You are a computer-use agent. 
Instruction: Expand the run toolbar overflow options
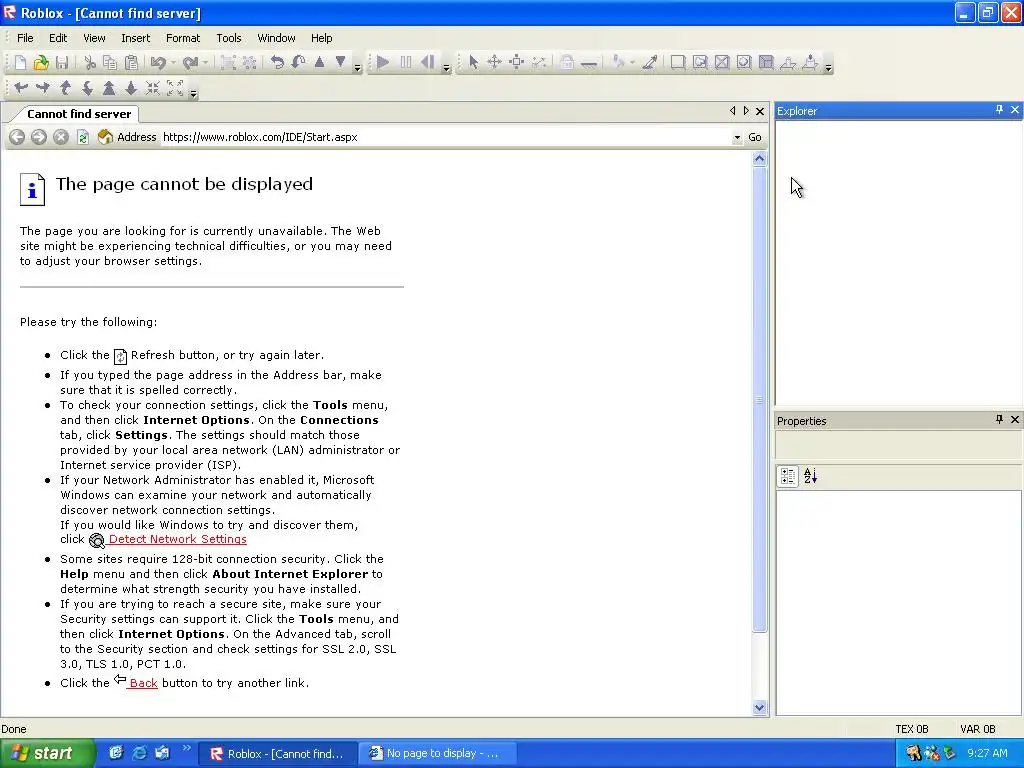[x=447, y=67]
